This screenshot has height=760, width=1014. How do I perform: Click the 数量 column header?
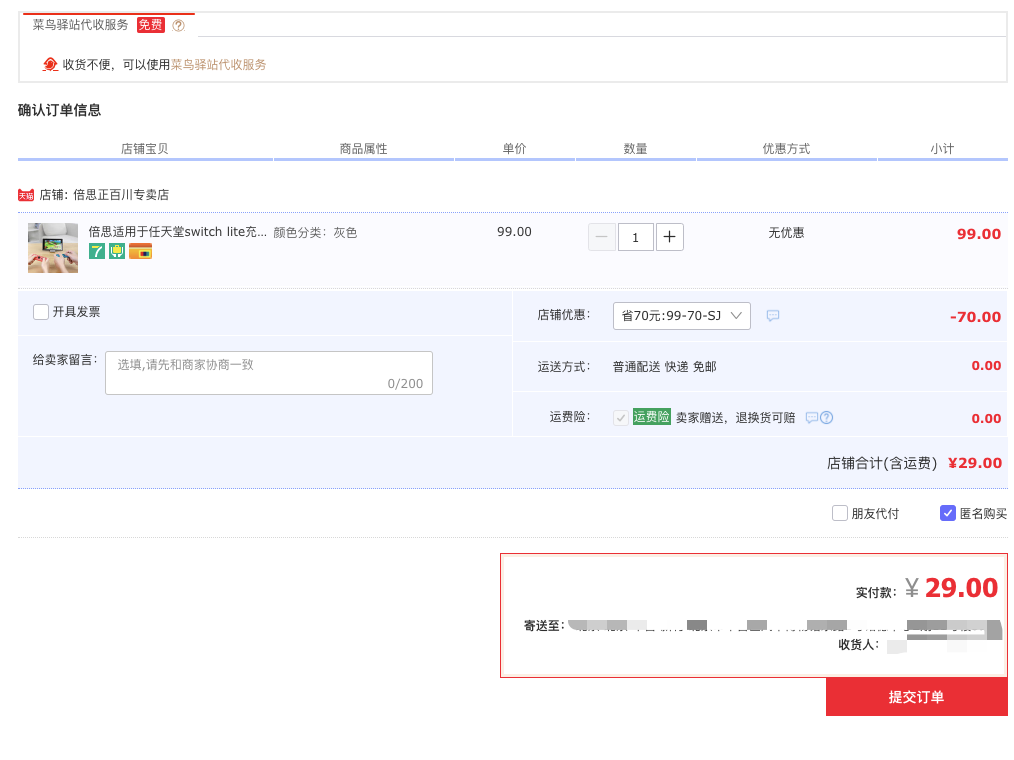pyautogui.click(x=635, y=149)
